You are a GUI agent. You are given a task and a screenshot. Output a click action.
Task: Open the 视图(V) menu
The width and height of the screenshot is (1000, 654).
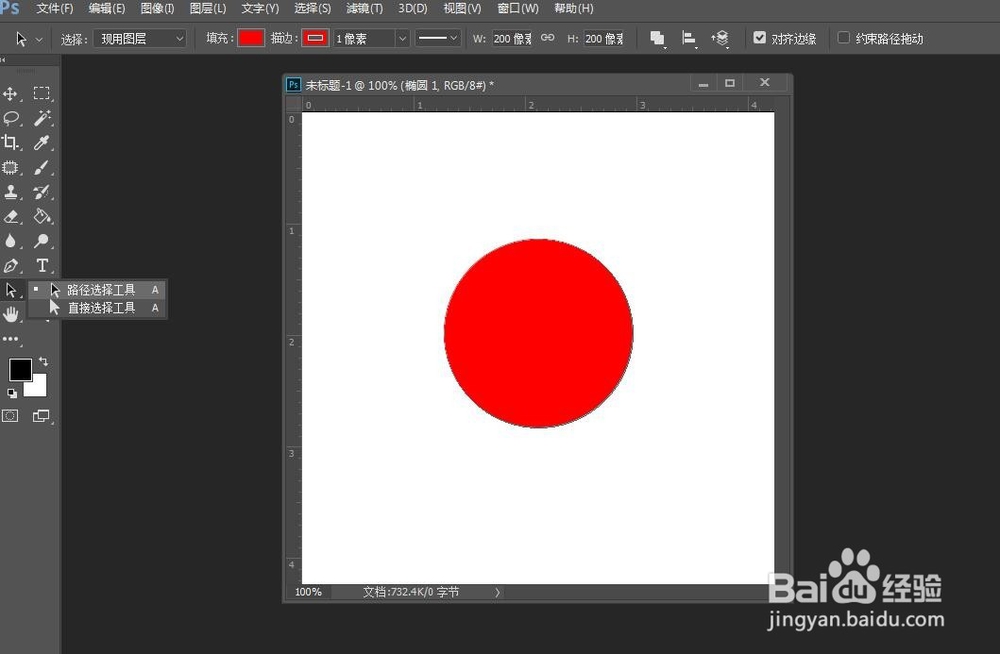(x=462, y=8)
